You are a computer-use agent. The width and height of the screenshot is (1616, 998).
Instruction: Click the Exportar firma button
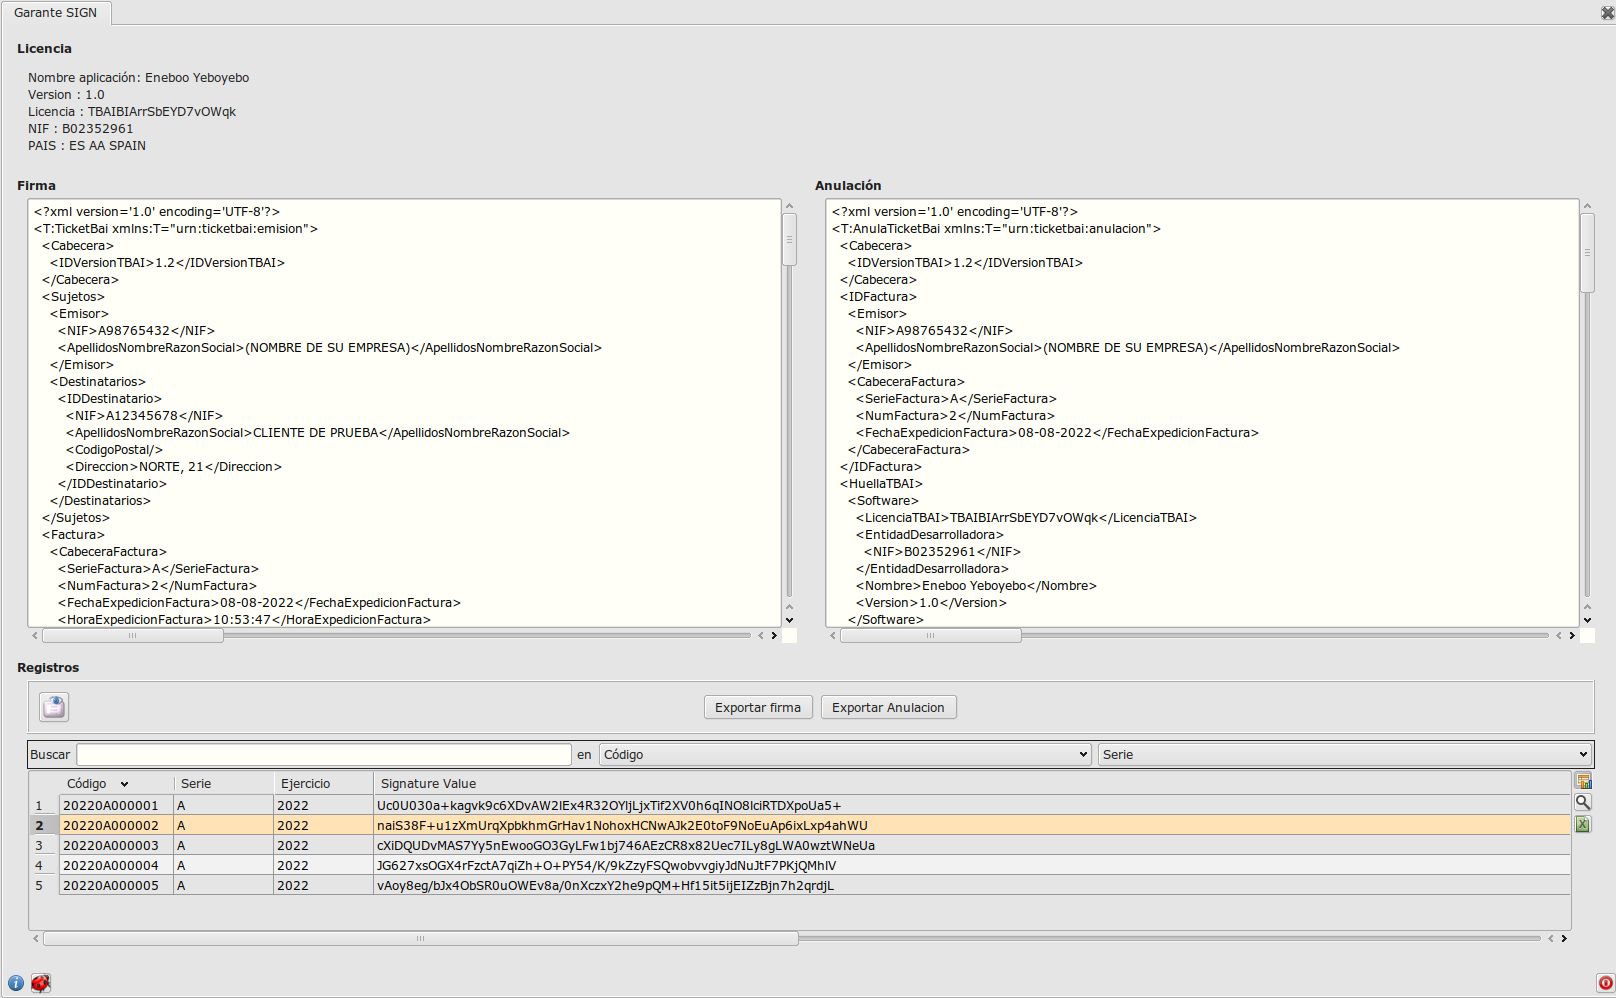pos(758,707)
